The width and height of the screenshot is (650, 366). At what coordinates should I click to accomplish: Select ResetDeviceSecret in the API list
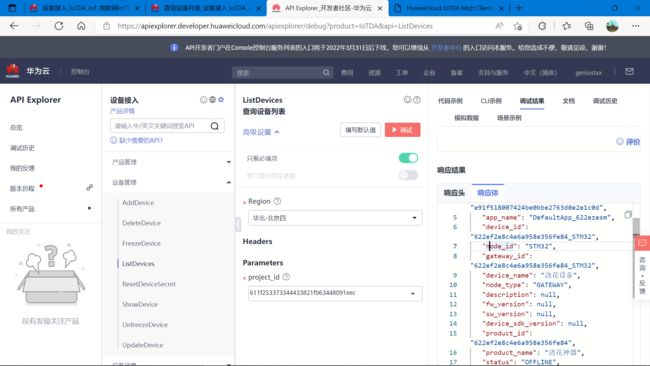[x=149, y=284]
